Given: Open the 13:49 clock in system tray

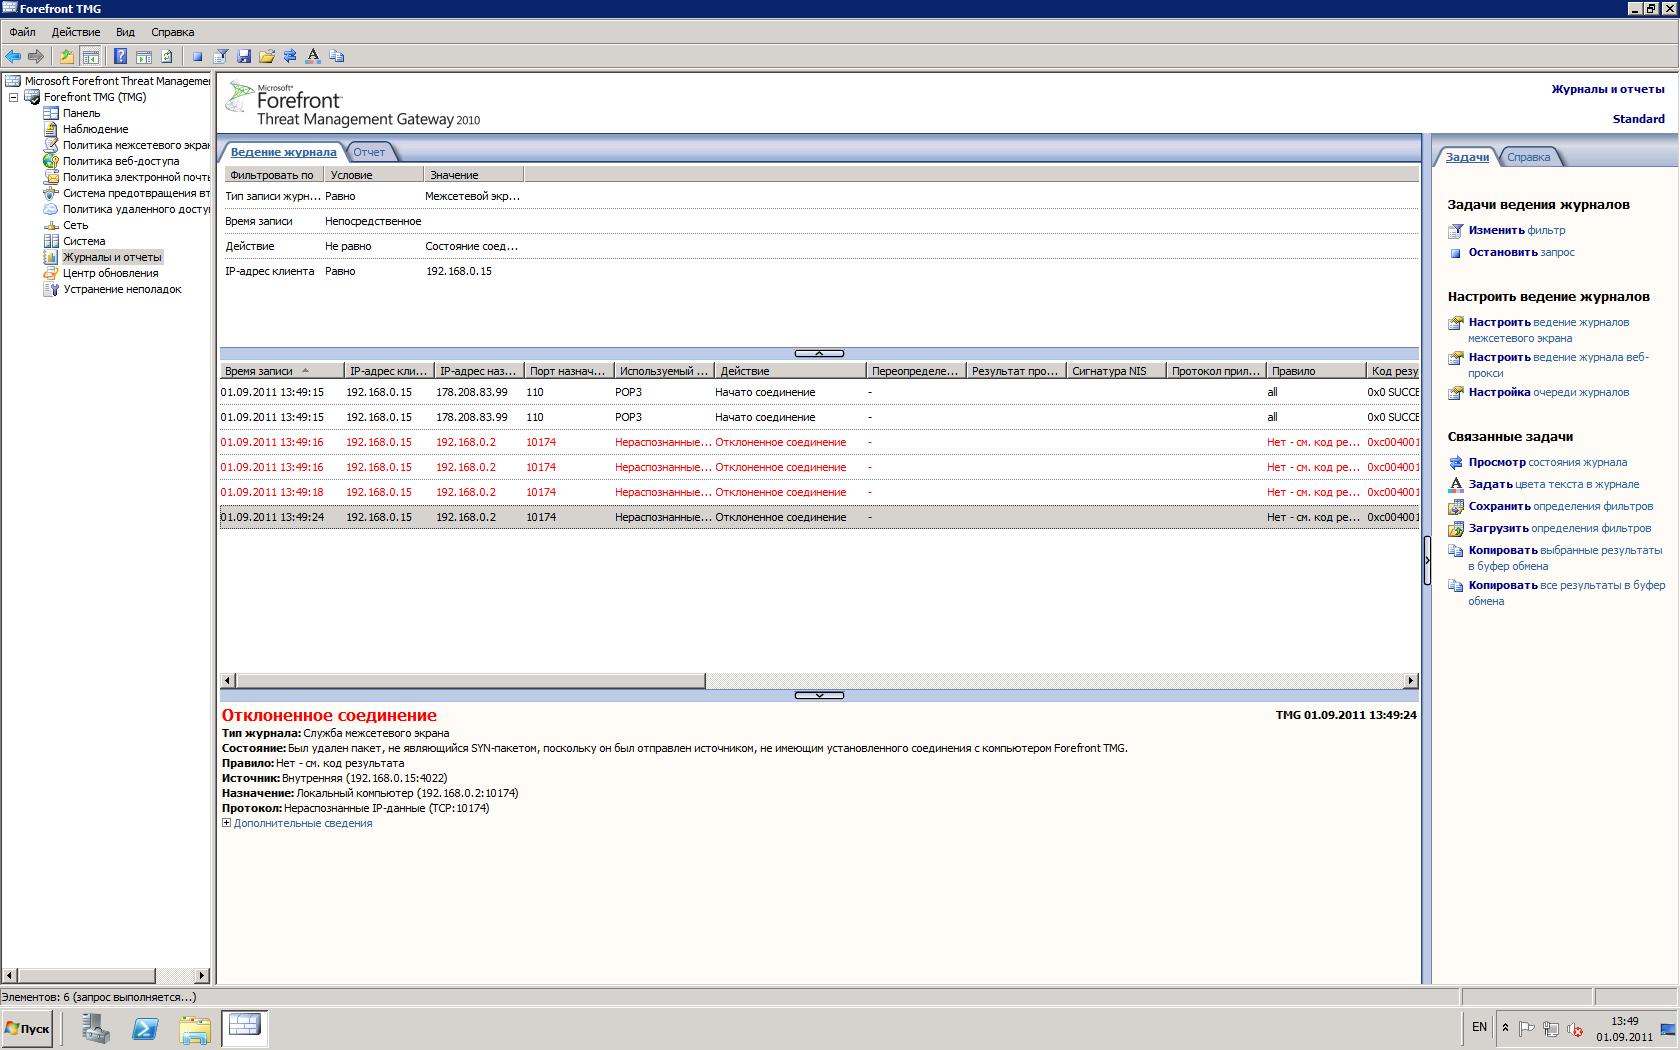Looking at the screenshot, I should [1624, 1029].
